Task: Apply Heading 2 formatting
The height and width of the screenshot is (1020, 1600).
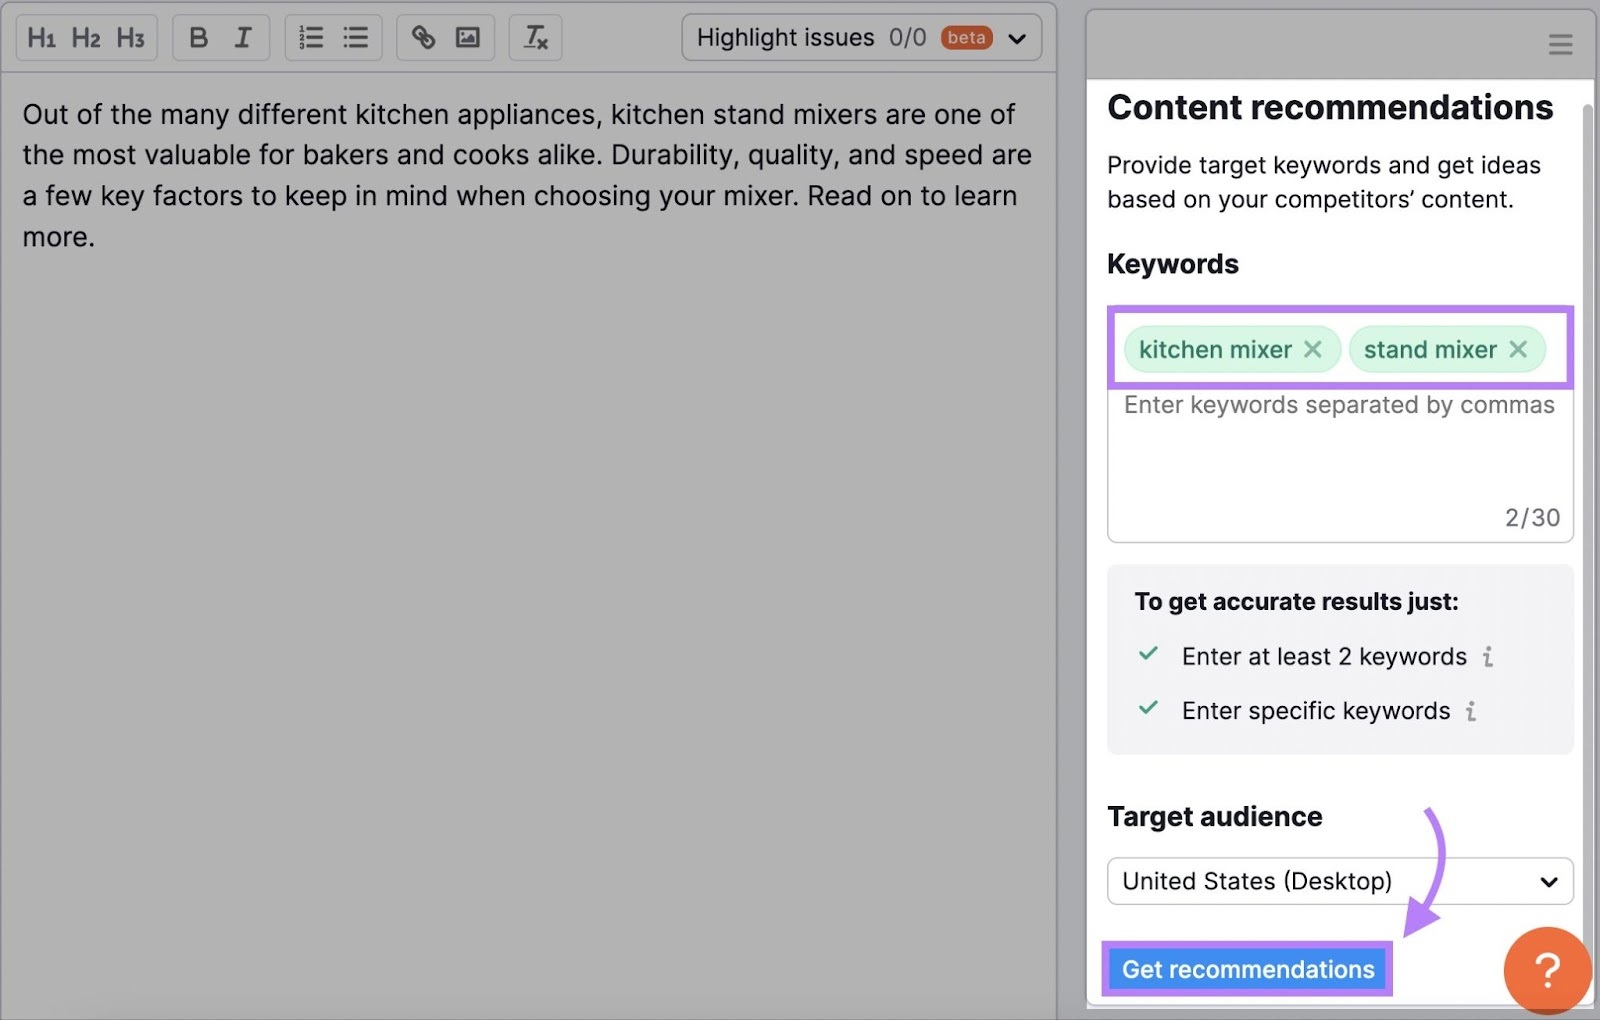Action: pos(86,37)
